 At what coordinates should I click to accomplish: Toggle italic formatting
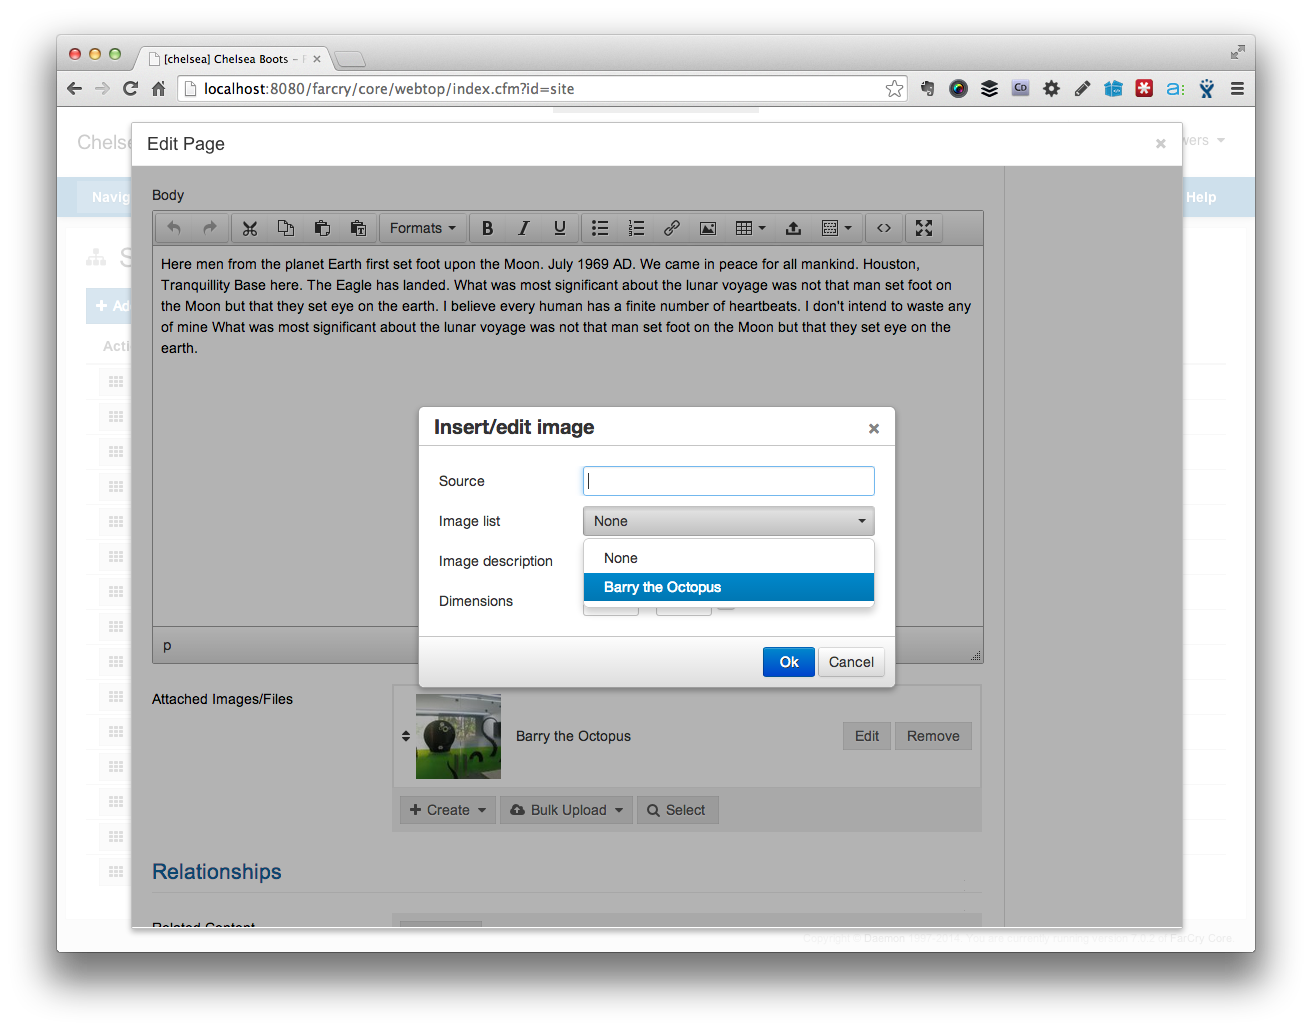523,227
